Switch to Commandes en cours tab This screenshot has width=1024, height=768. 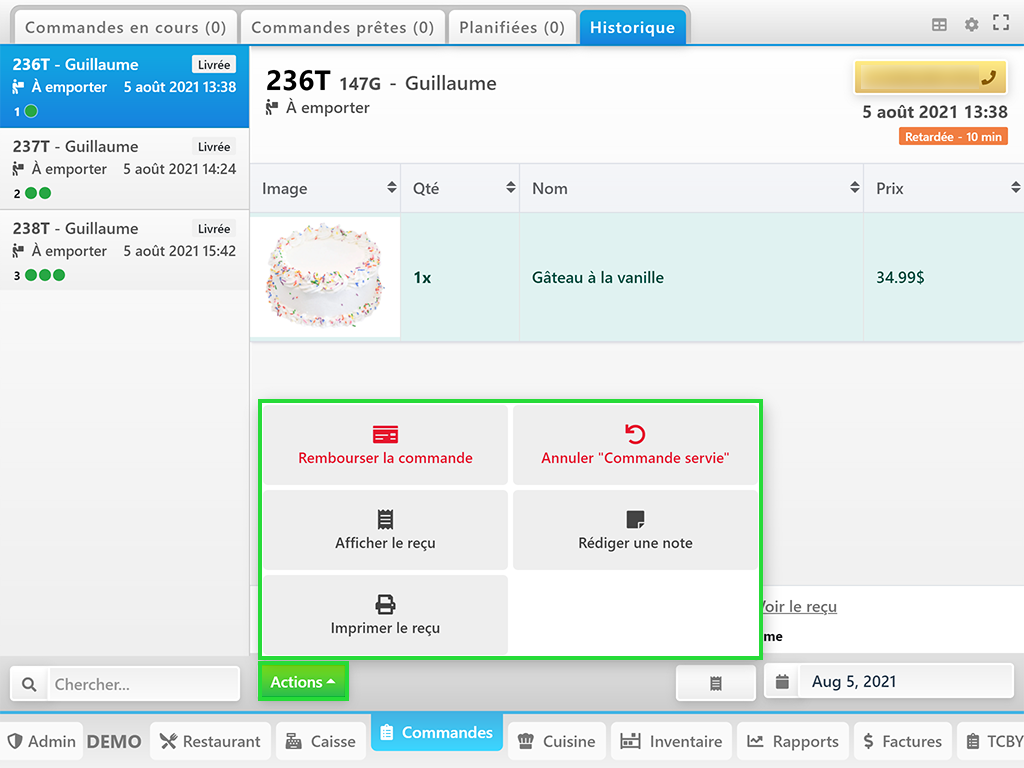coord(125,28)
